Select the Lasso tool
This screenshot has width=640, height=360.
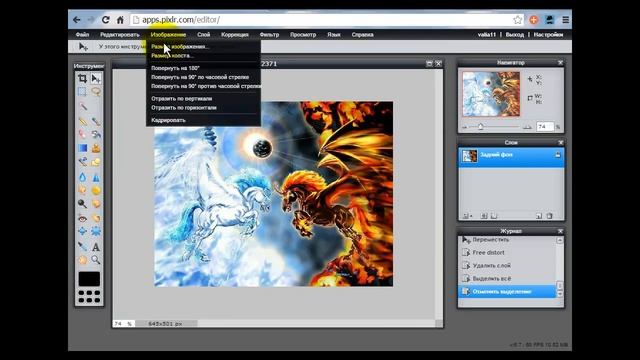click(x=96, y=91)
